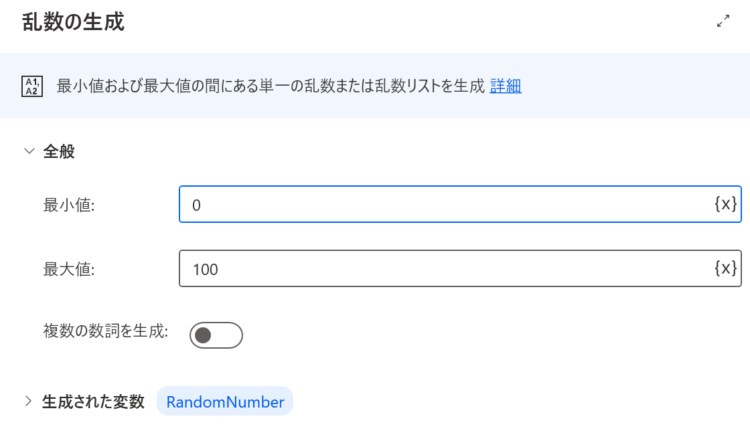Collapse the 全般 section chevron

(x=29, y=151)
